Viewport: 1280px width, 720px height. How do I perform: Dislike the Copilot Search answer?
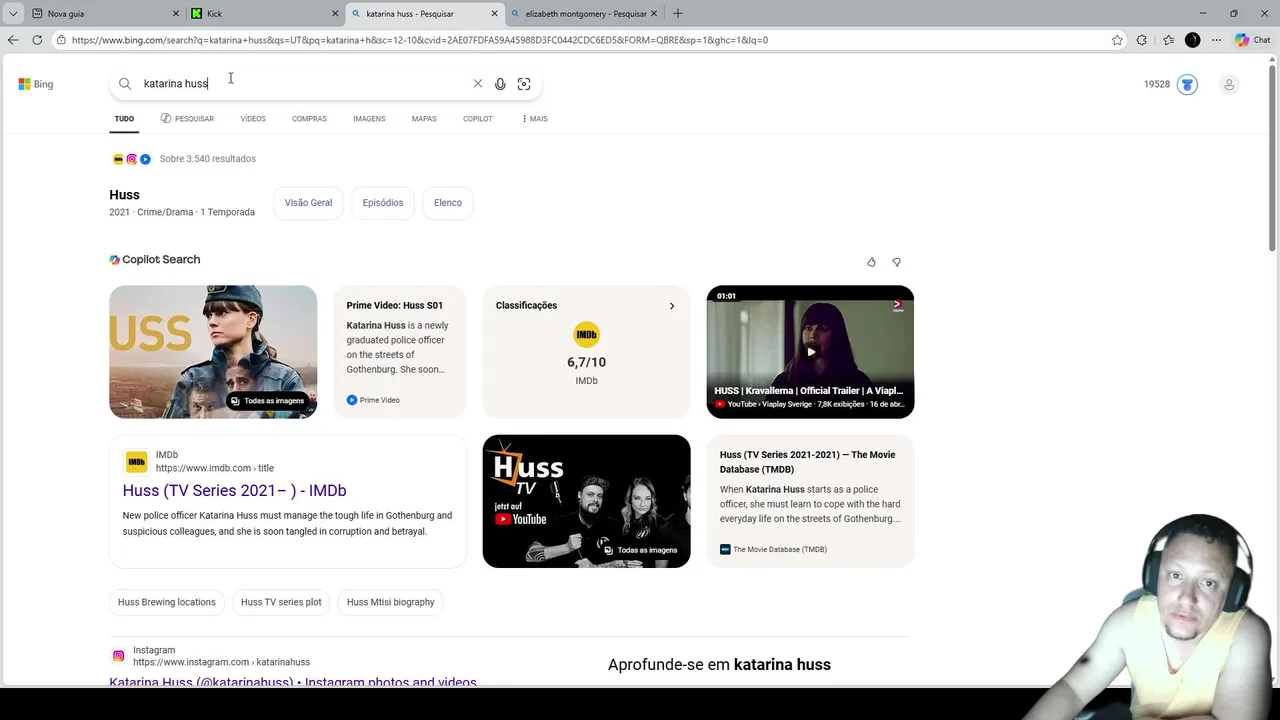896,262
